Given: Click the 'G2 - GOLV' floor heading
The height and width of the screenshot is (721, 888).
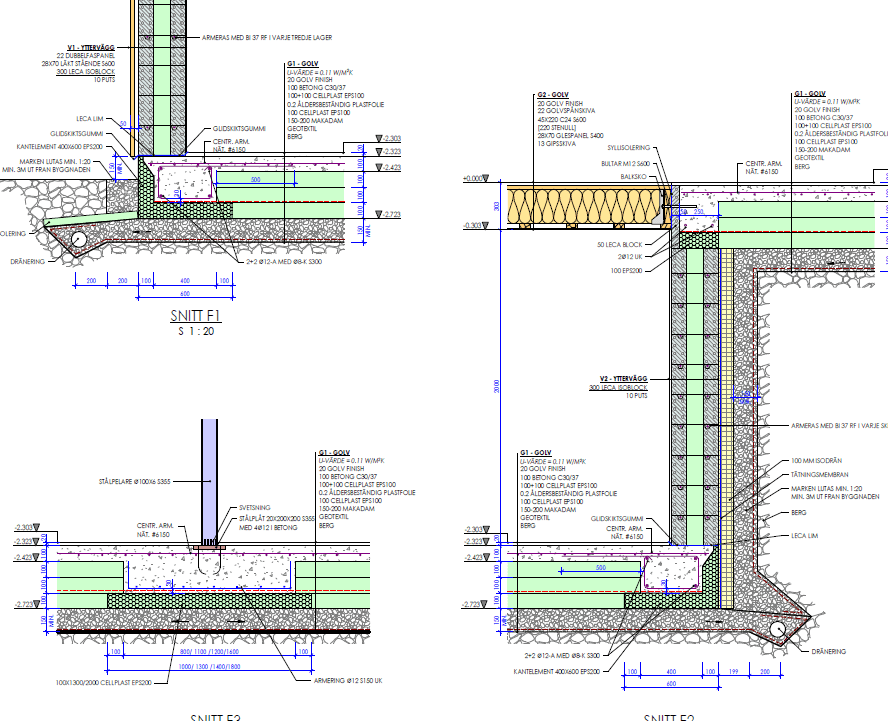Looking at the screenshot, I should tap(553, 95).
